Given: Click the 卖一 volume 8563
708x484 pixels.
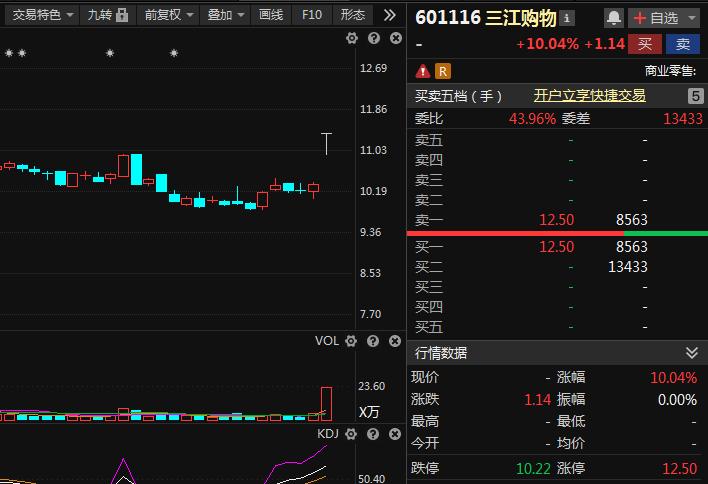Looking at the screenshot, I should pos(632,220).
